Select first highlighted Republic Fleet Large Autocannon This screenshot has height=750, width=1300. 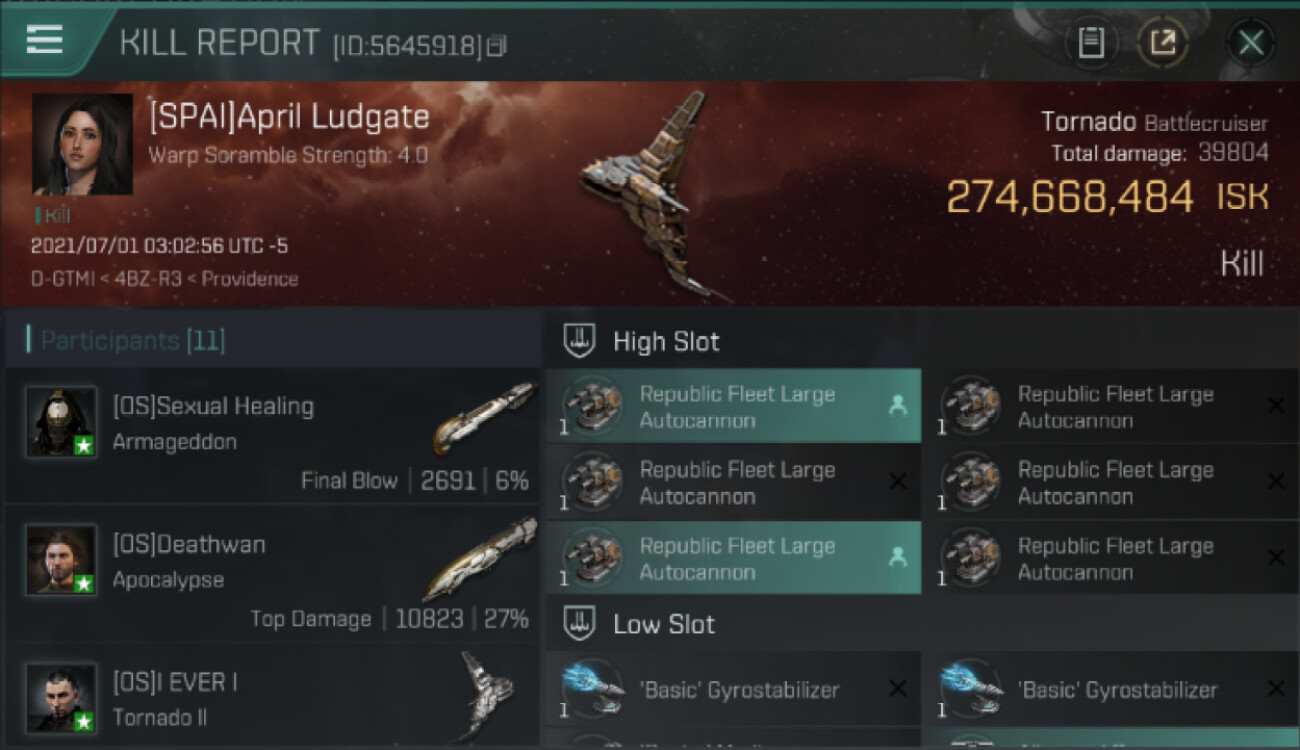pos(734,406)
